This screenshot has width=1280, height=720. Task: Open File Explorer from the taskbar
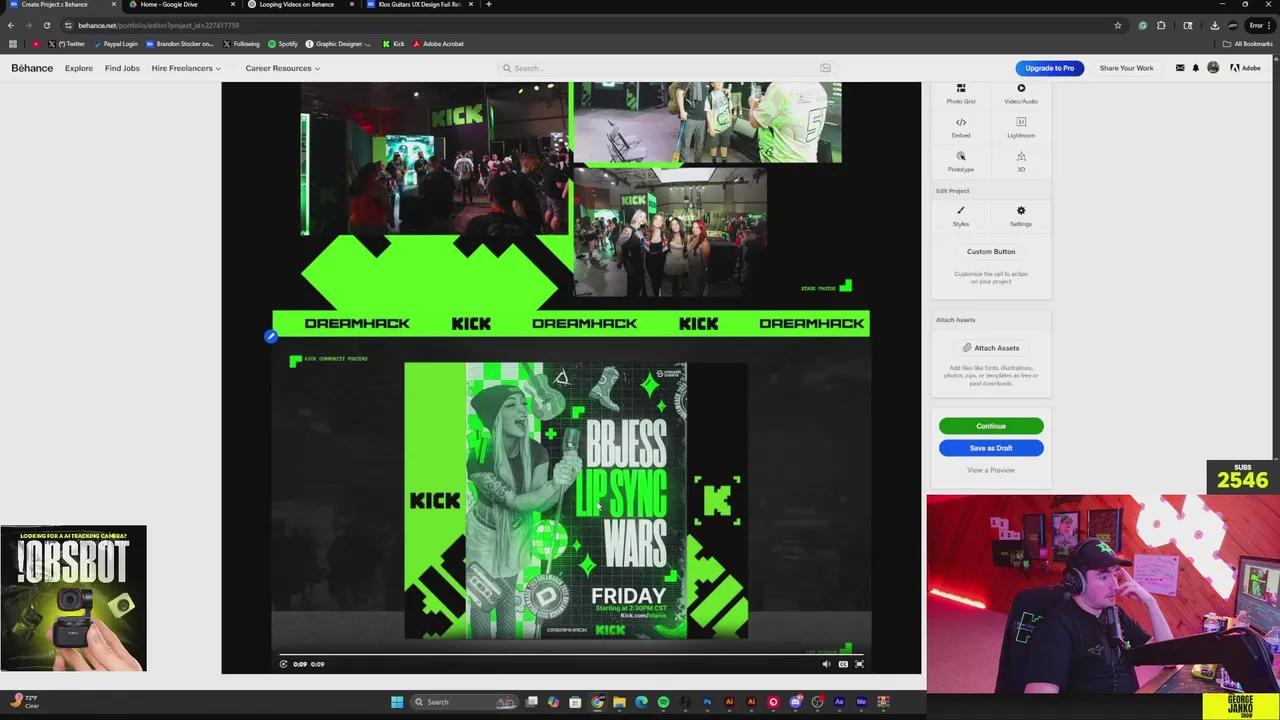[619, 702]
